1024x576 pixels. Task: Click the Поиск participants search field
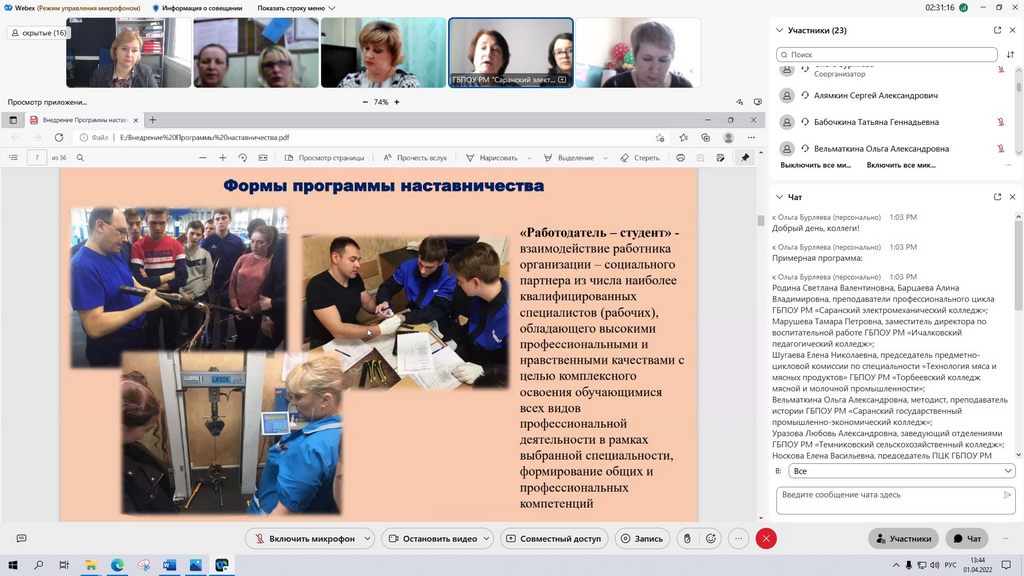[x=887, y=54]
